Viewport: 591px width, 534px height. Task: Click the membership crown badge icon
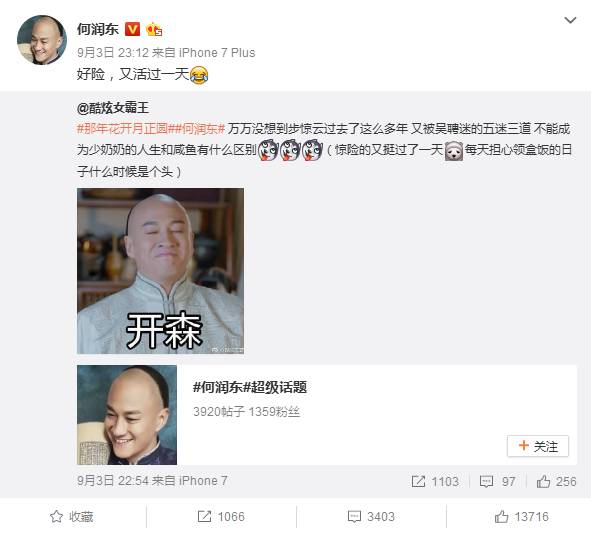click(154, 29)
